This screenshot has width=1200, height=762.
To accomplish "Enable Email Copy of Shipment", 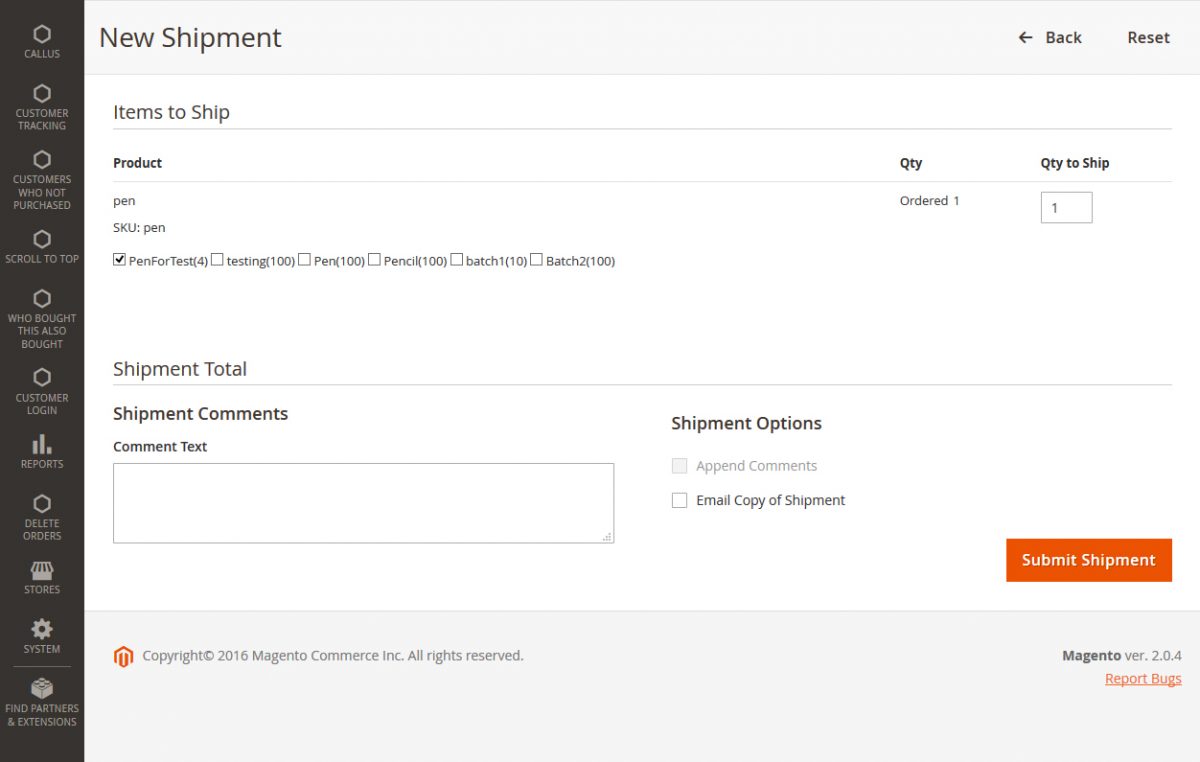I will pyautogui.click(x=679, y=500).
